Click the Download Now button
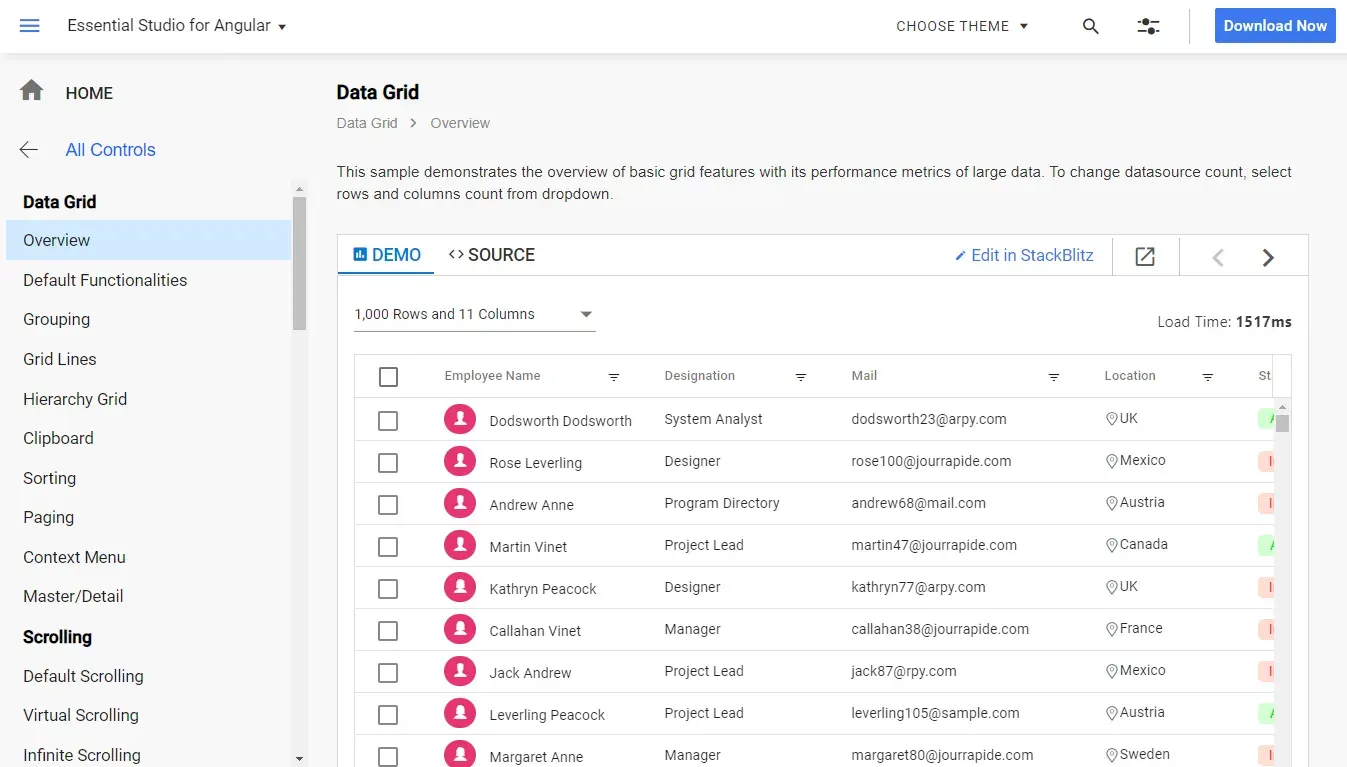 [x=1275, y=26]
